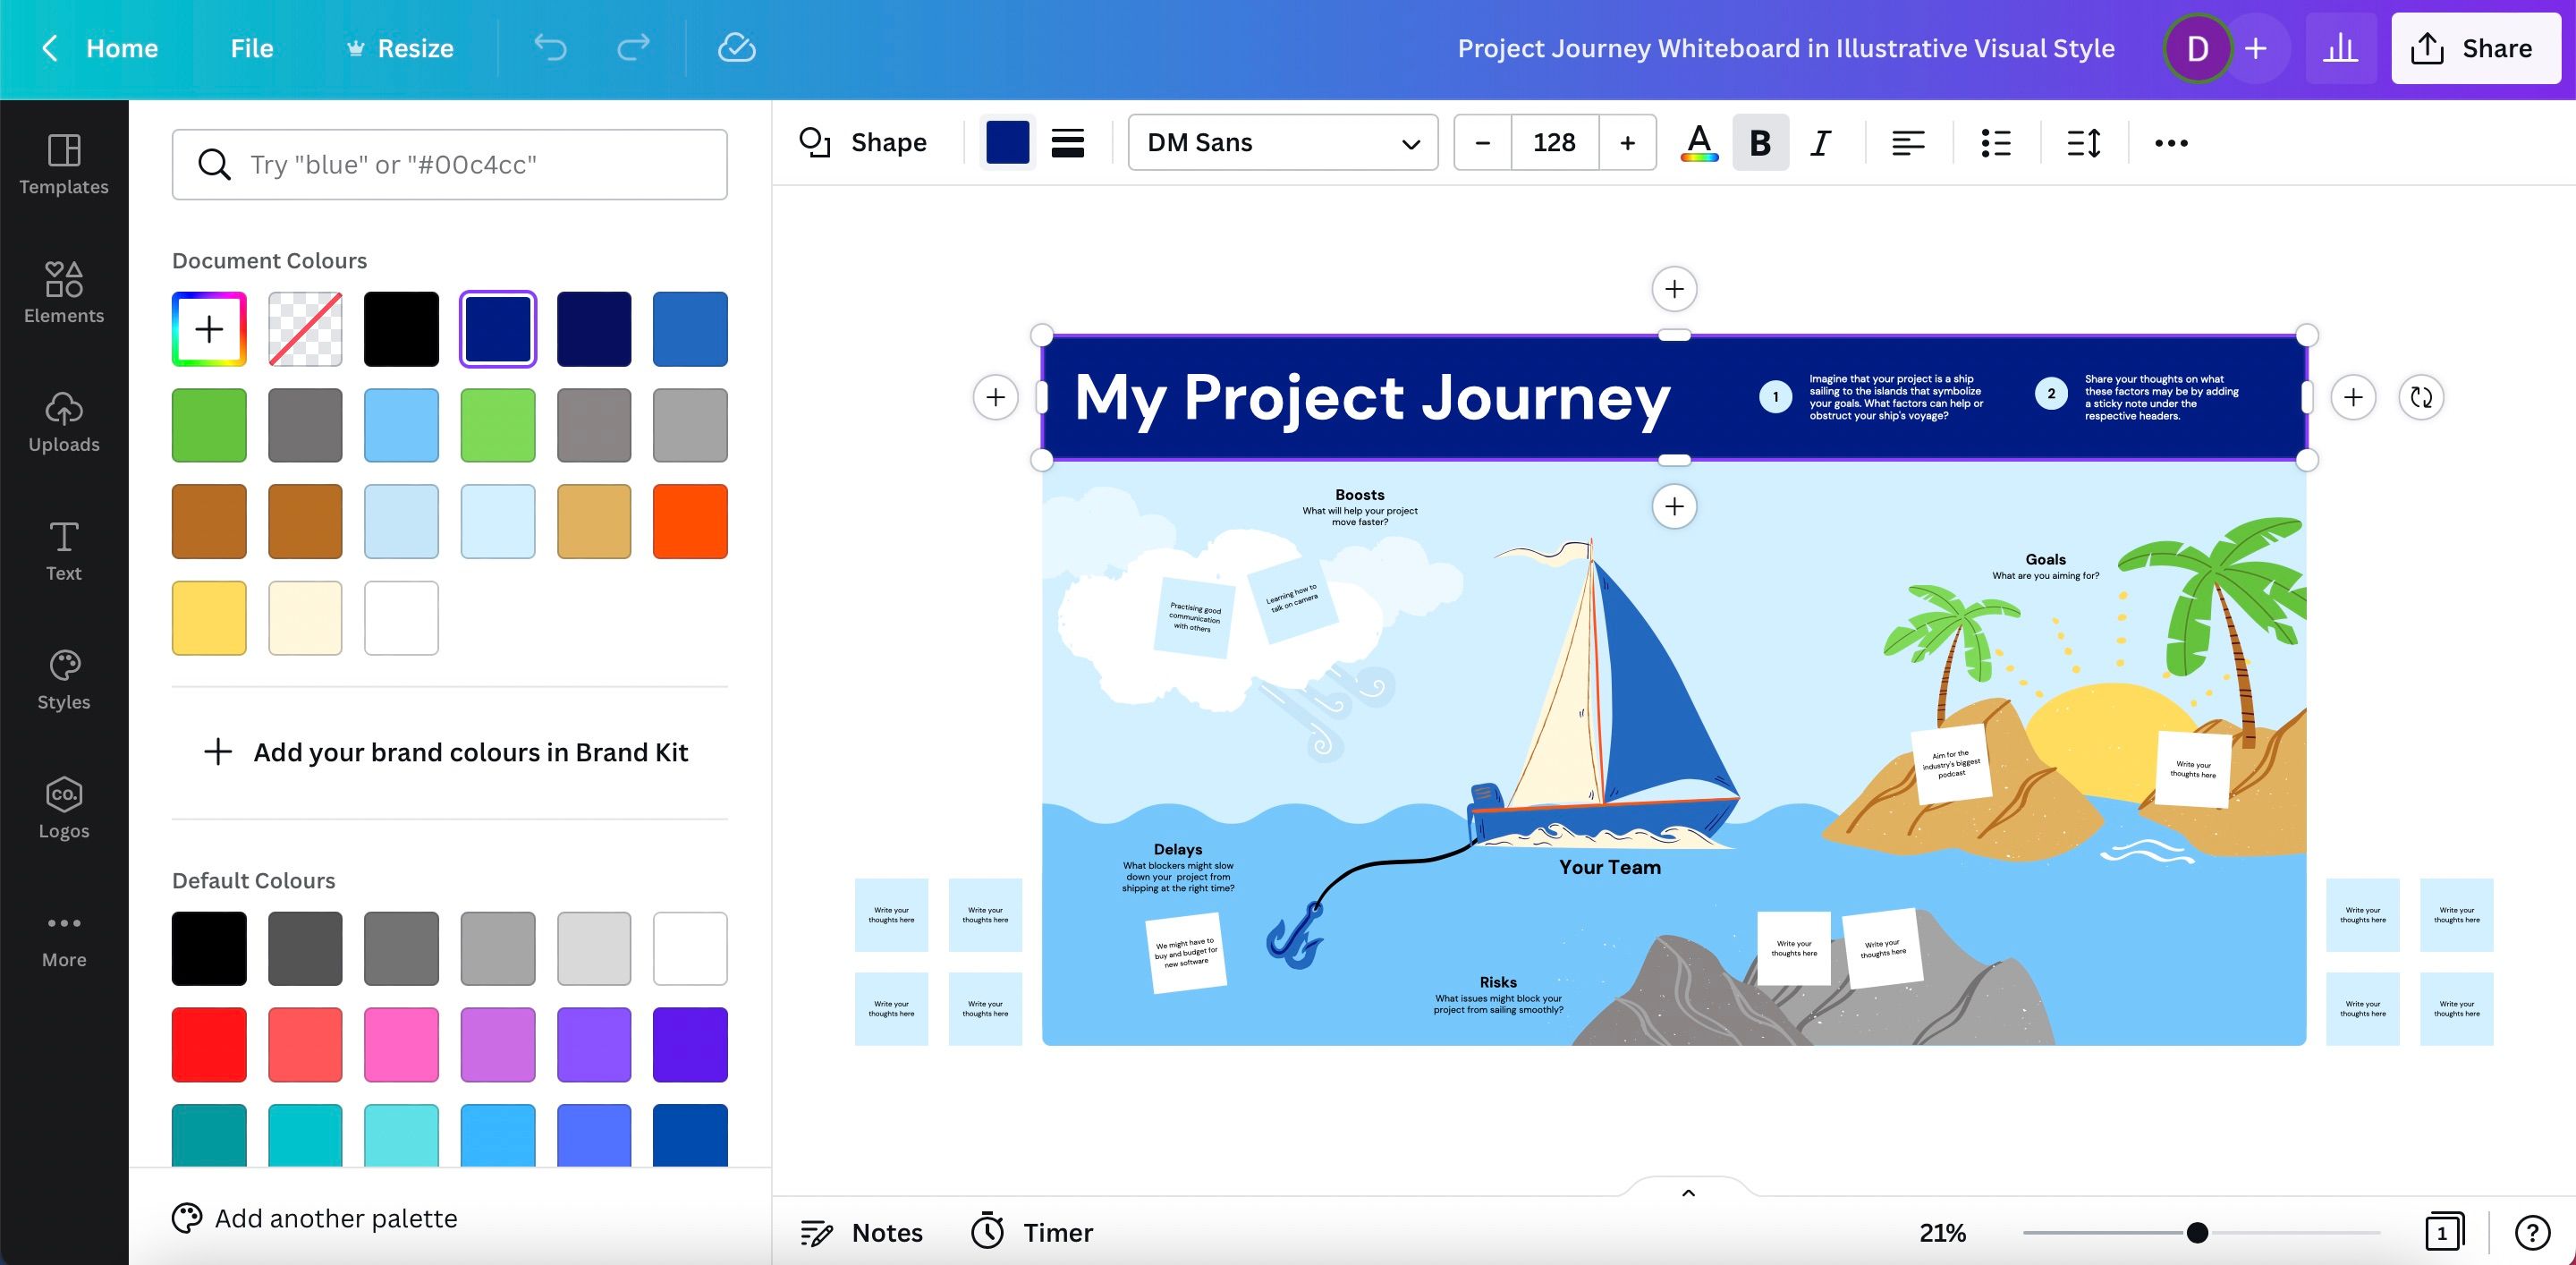Open the File menu
The image size is (2576, 1265).
click(251, 48)
